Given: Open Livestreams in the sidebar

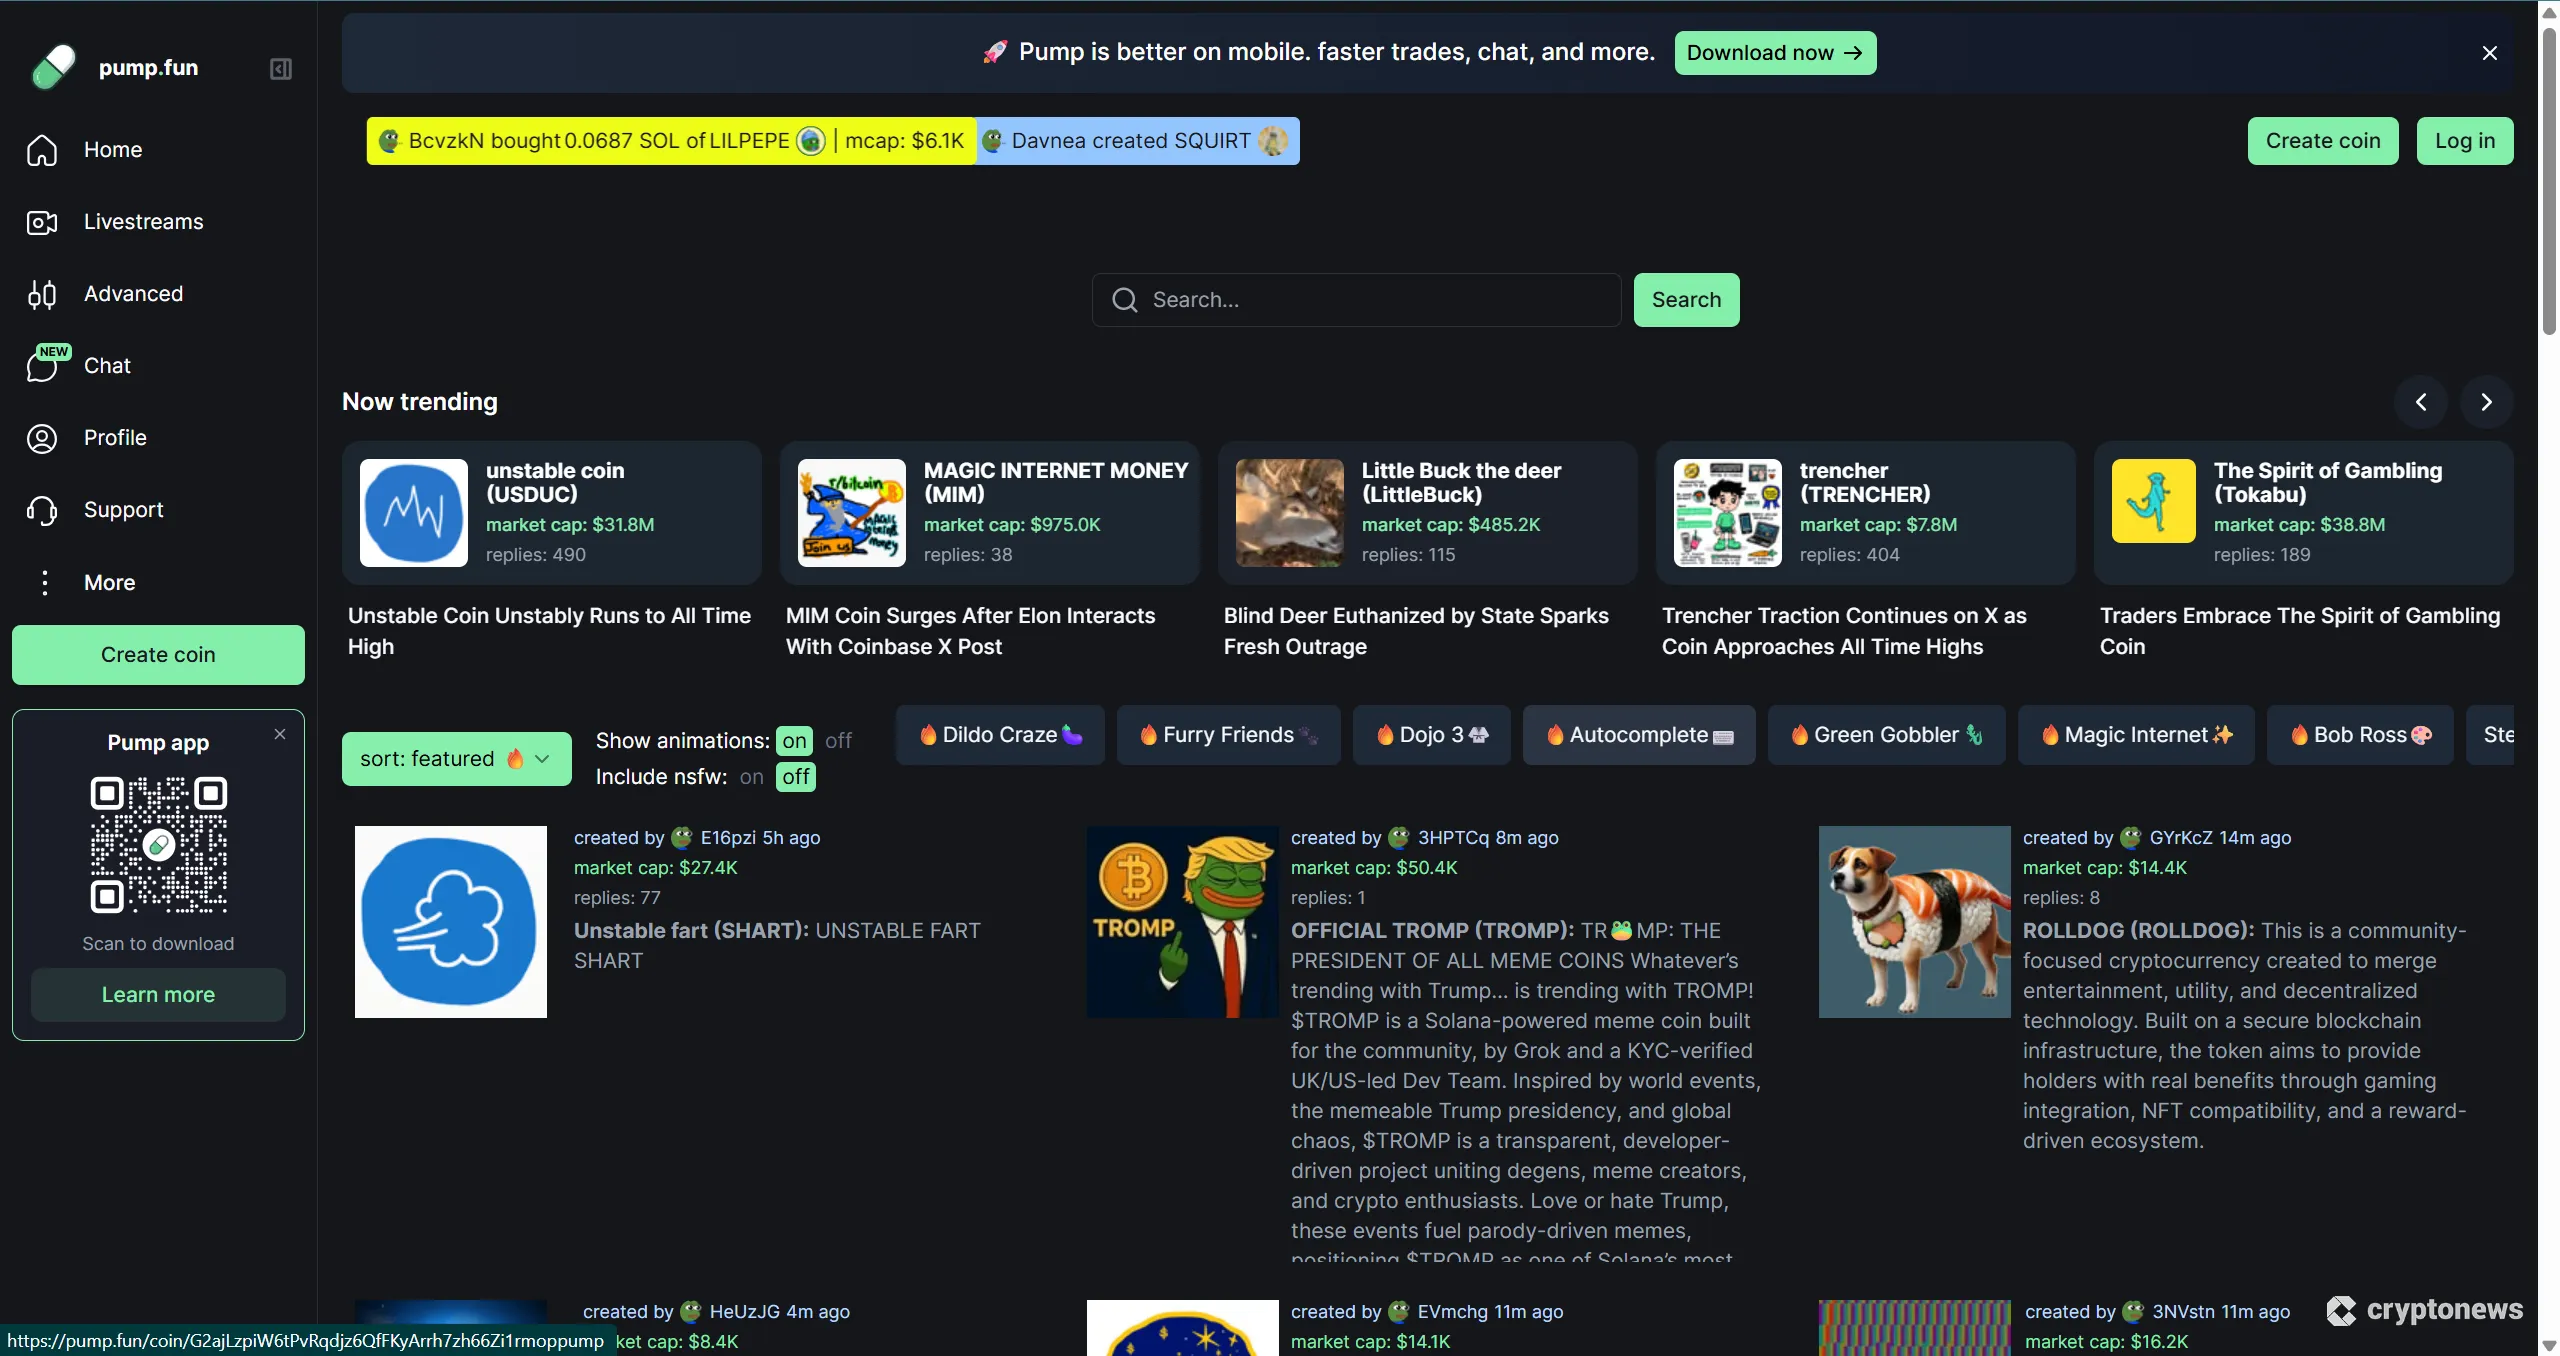Looking at the screenshot, I should [144, 222].
